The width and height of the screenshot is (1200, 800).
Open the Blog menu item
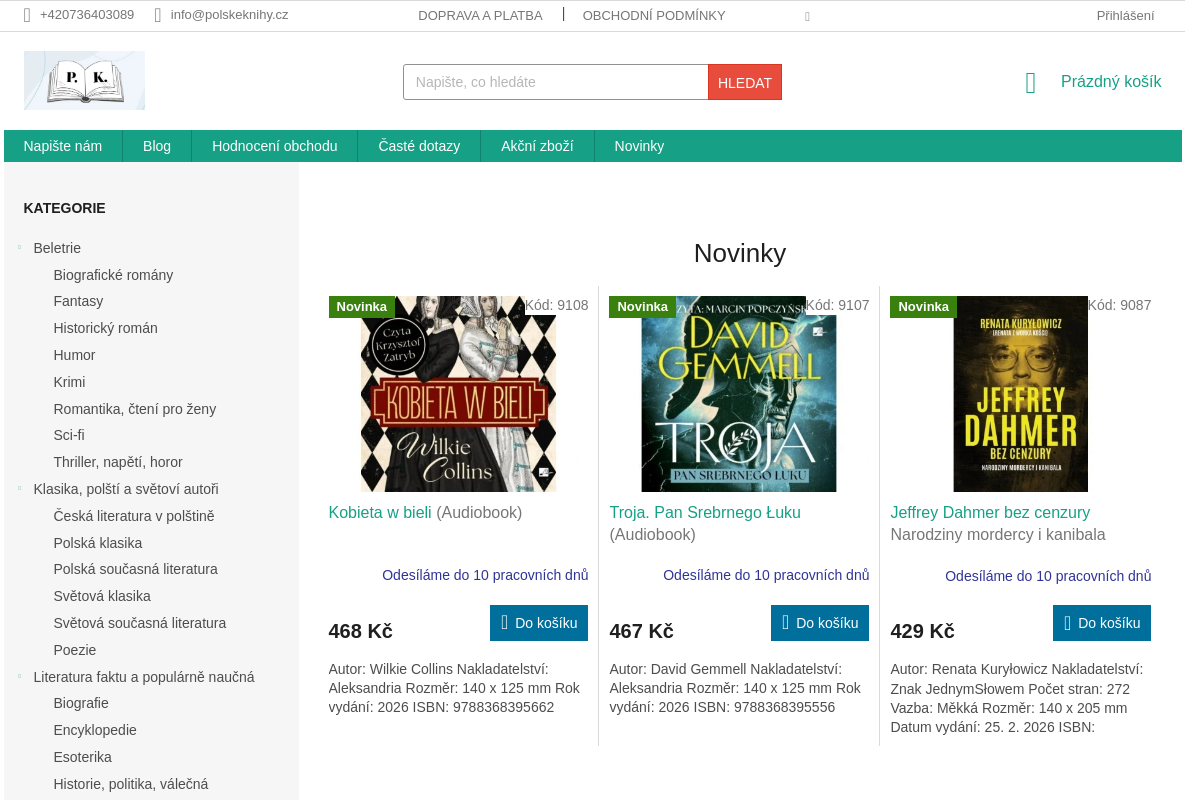pos(157,146)
